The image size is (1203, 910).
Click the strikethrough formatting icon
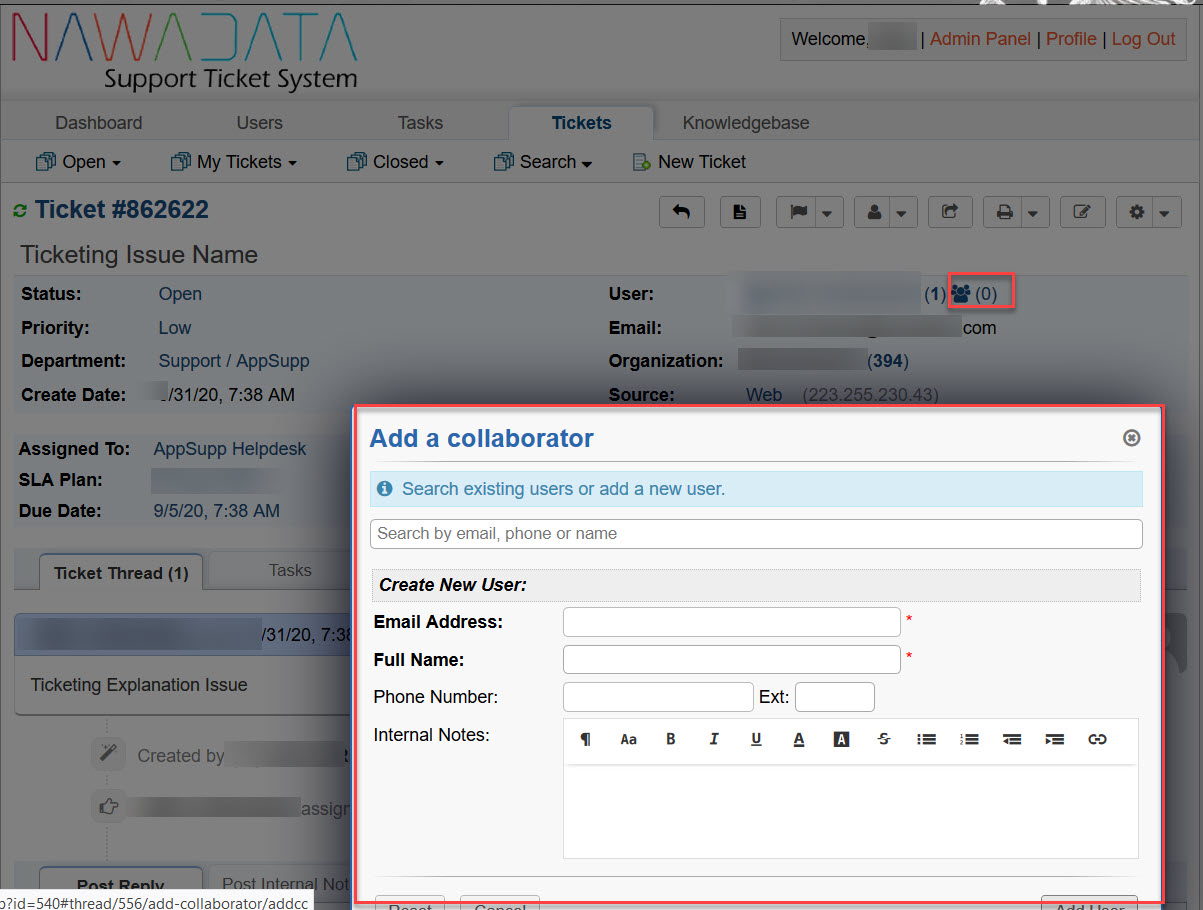tap(884, 739)
